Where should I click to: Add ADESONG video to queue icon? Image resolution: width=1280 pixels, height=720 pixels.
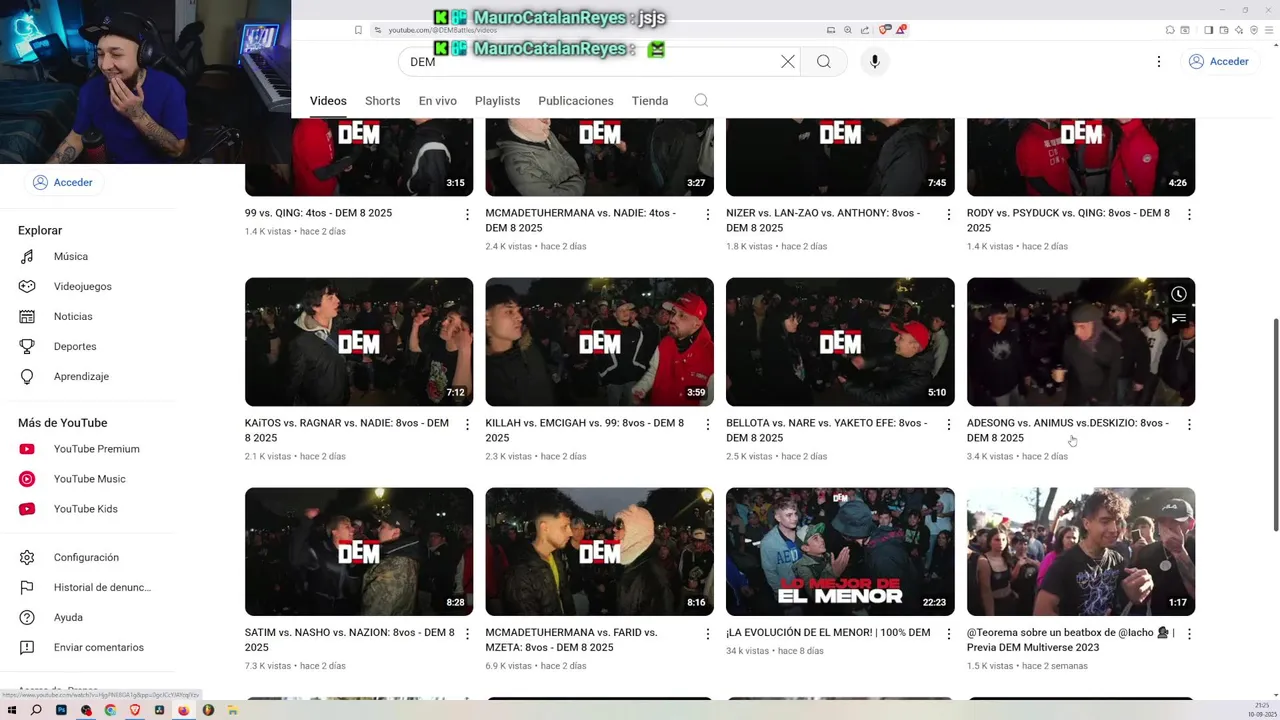coord(1179,318)
